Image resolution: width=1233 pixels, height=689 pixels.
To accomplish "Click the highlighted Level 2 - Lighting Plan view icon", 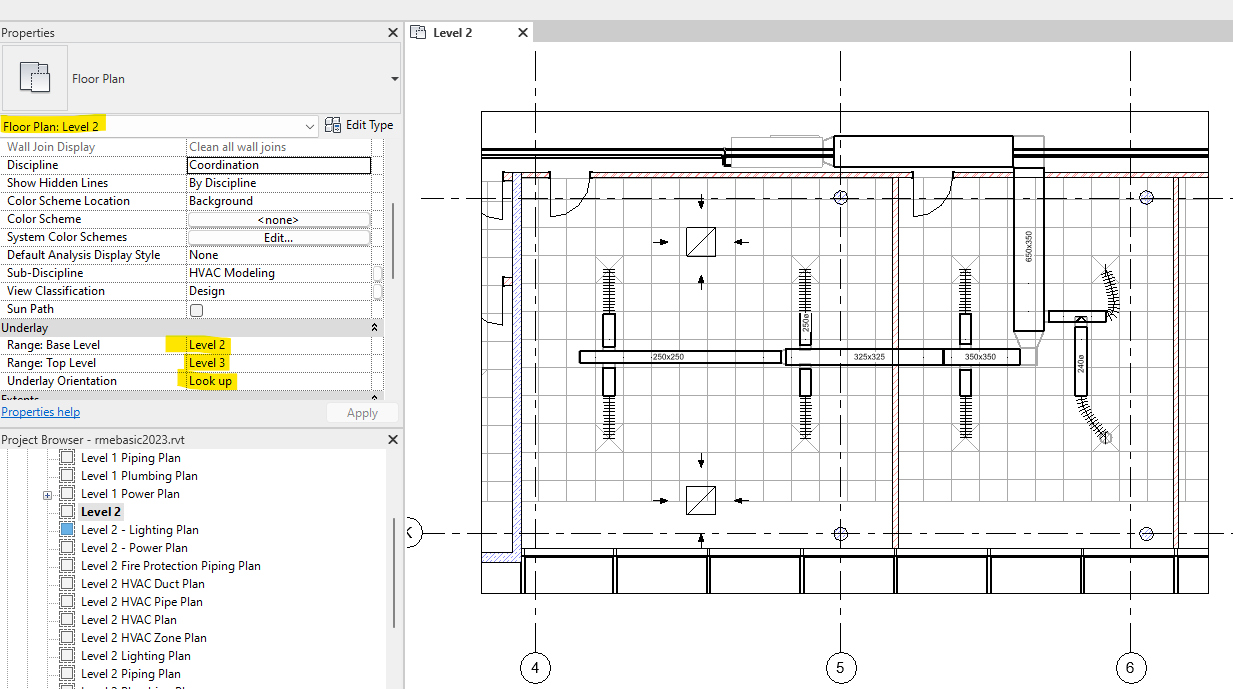I will (x=66, y=529).
